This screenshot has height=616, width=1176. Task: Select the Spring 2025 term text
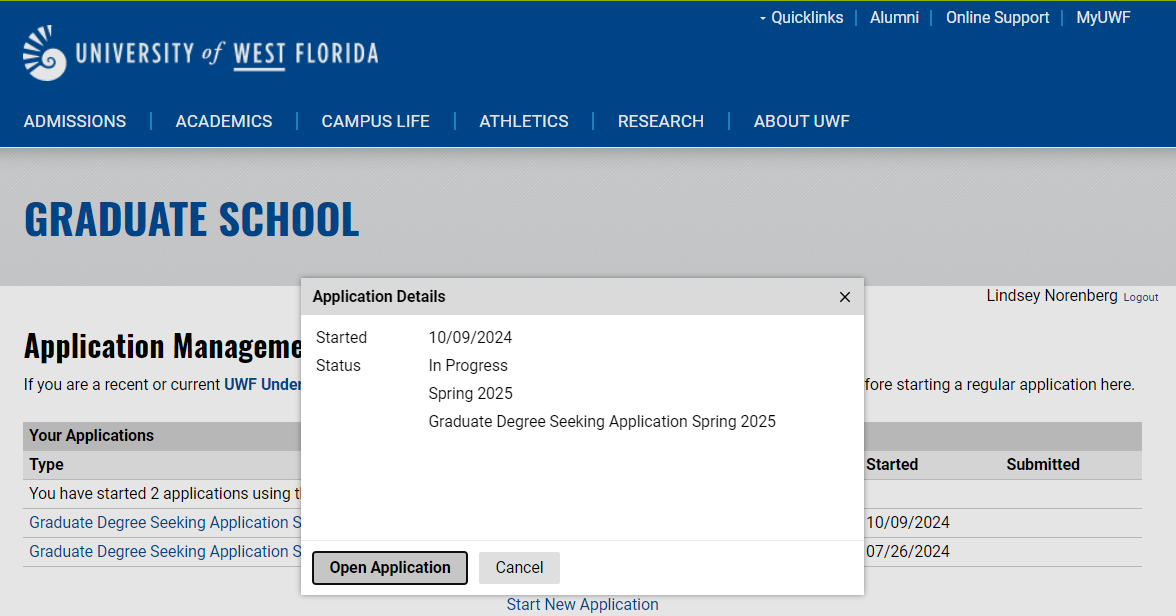[470, 394]
